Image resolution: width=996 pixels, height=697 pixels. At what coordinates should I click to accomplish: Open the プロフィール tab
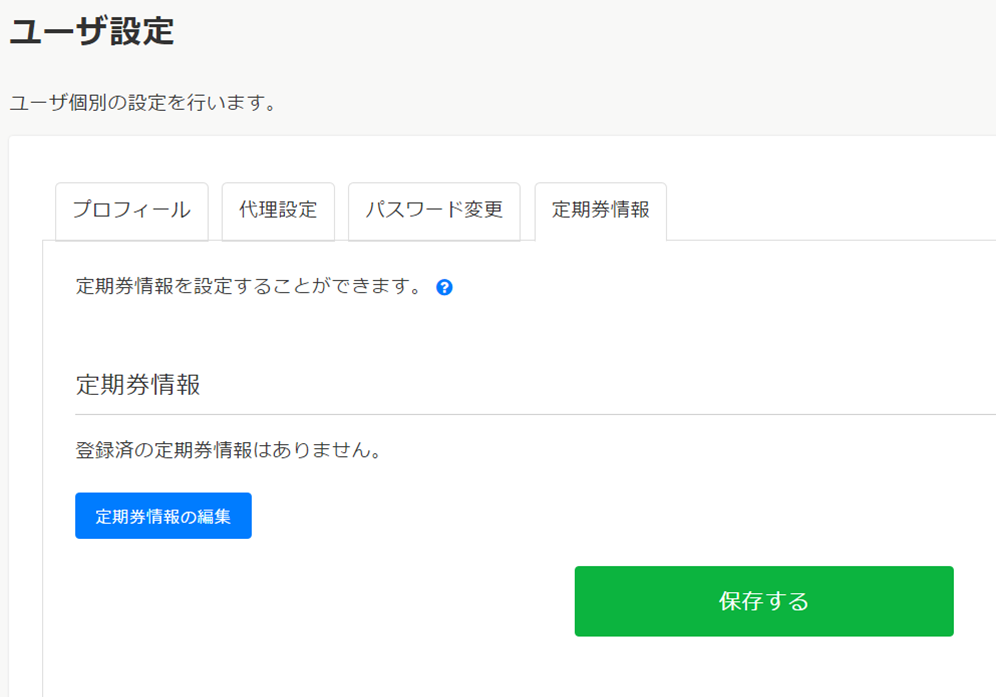point(131,211)
